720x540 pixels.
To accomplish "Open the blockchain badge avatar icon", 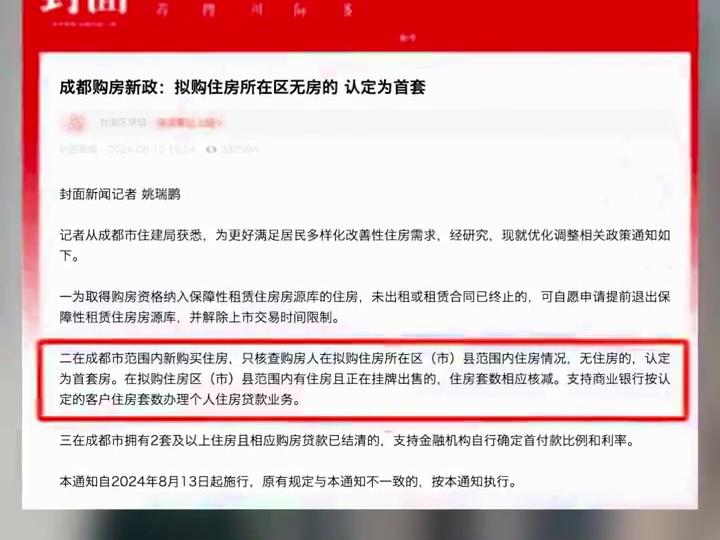I will coord(76,123).
